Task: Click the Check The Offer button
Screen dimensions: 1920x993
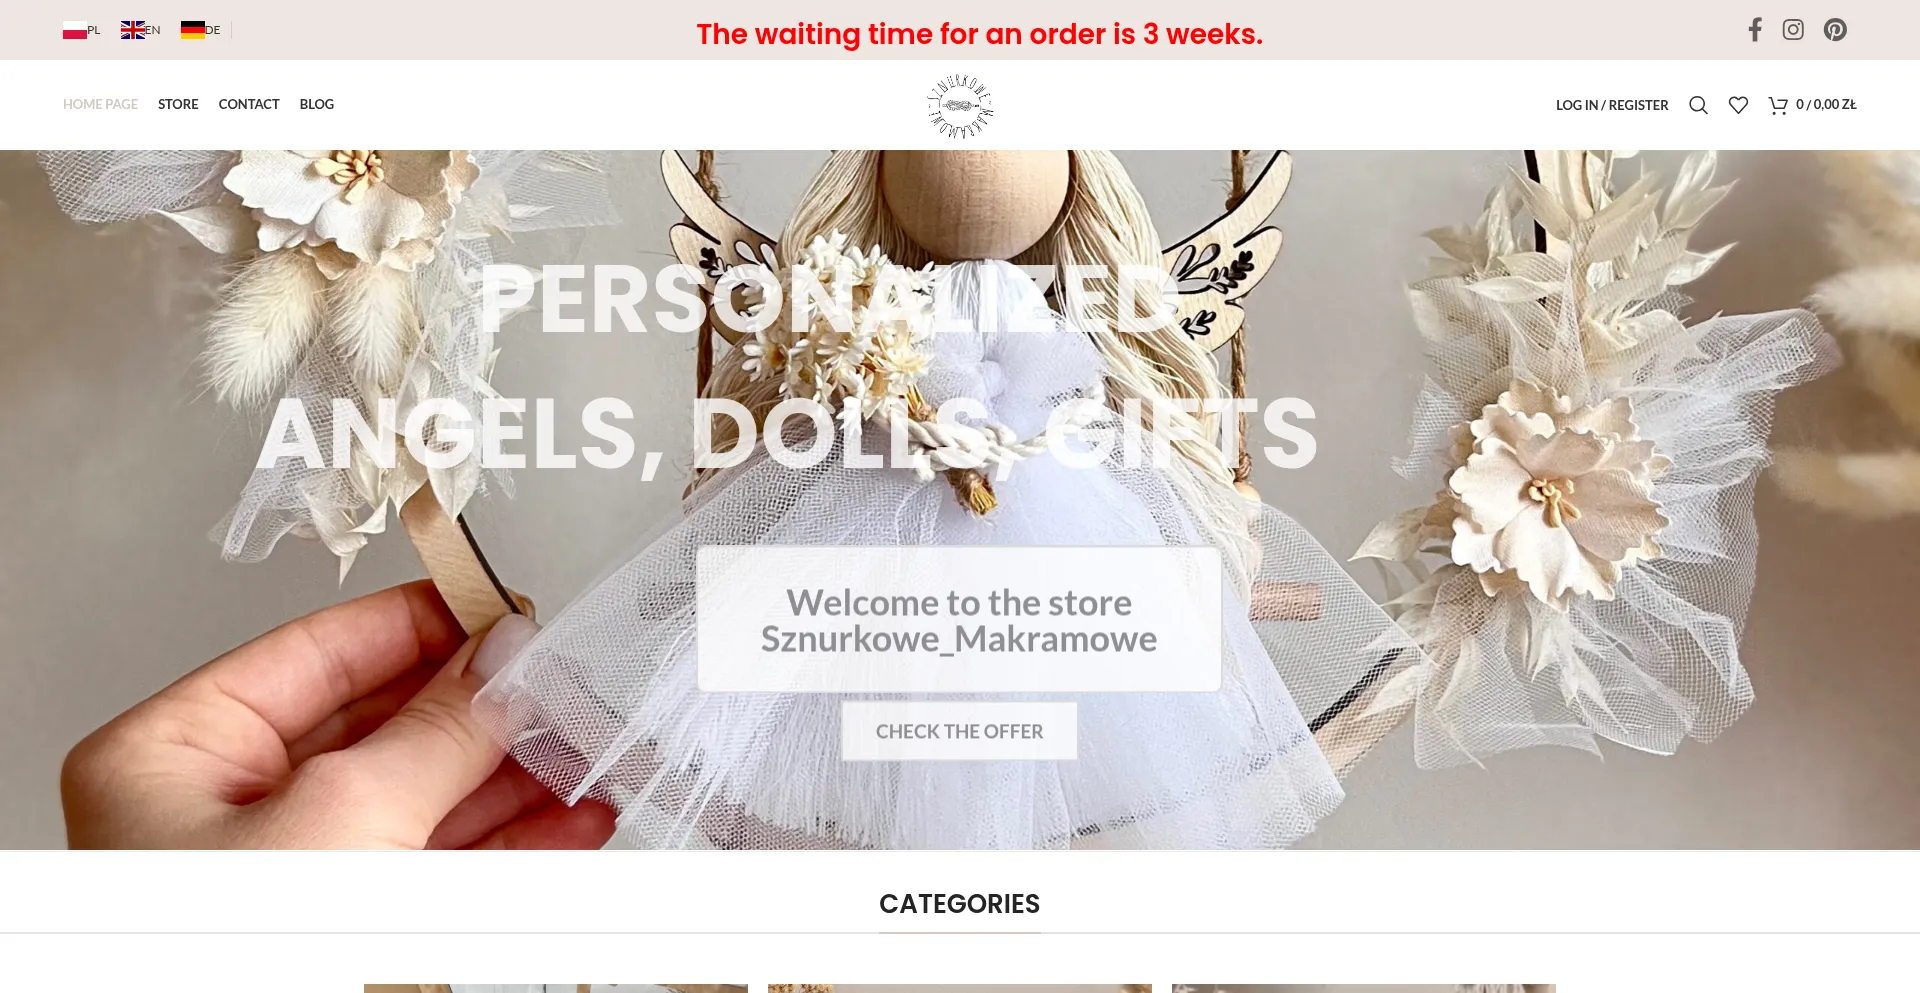Action: coord(960,731)
